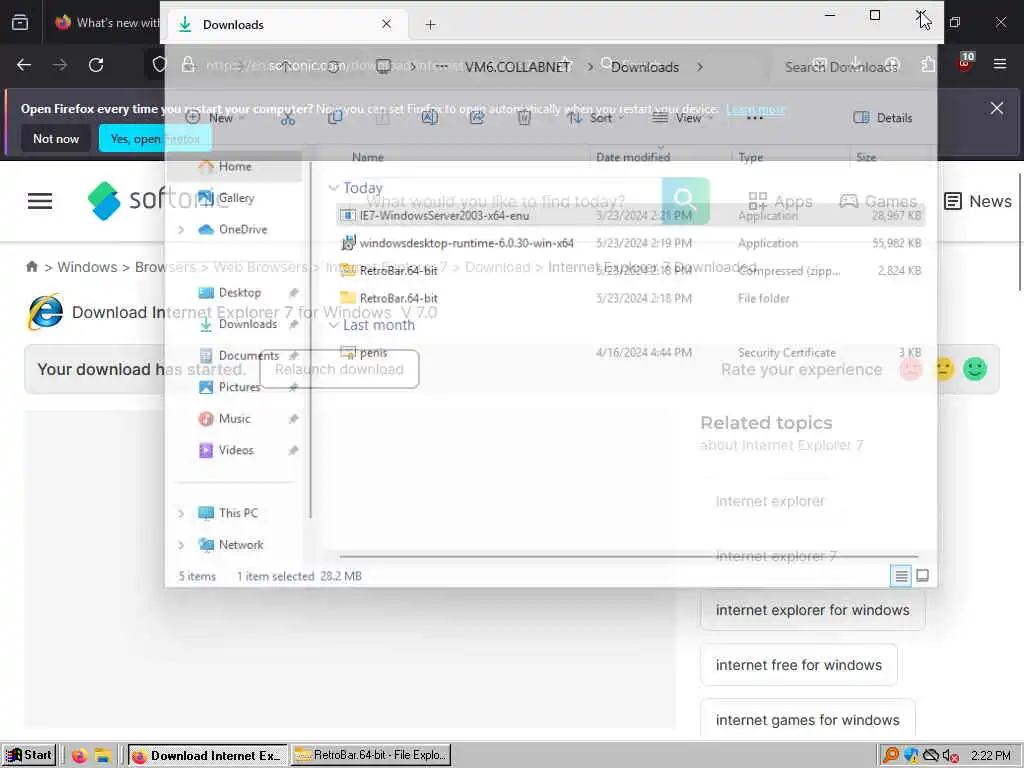Toggle the Details pane in File Explorer
The height and width of the screenshot is (768, 1024).
pos(882,118)
